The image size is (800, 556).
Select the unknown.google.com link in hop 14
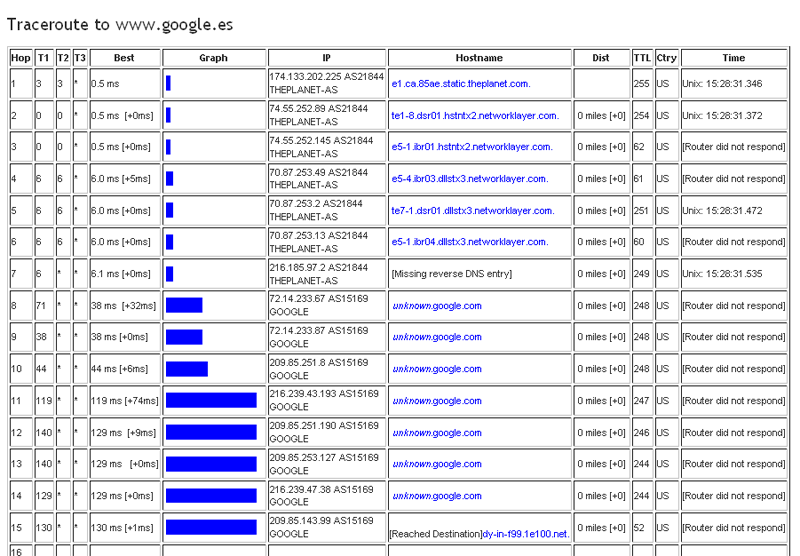(x=437, y=496)
